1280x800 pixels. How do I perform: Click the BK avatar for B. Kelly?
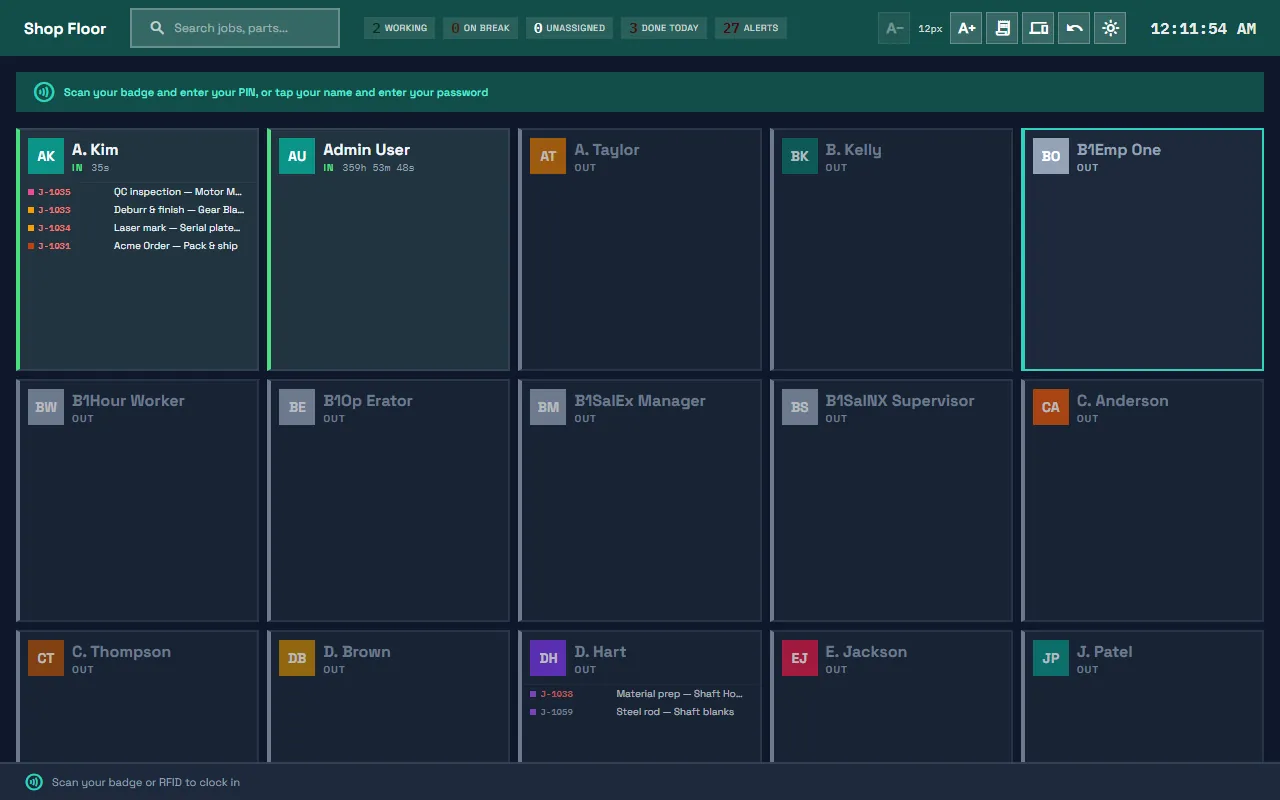click(x=799, y=156)
